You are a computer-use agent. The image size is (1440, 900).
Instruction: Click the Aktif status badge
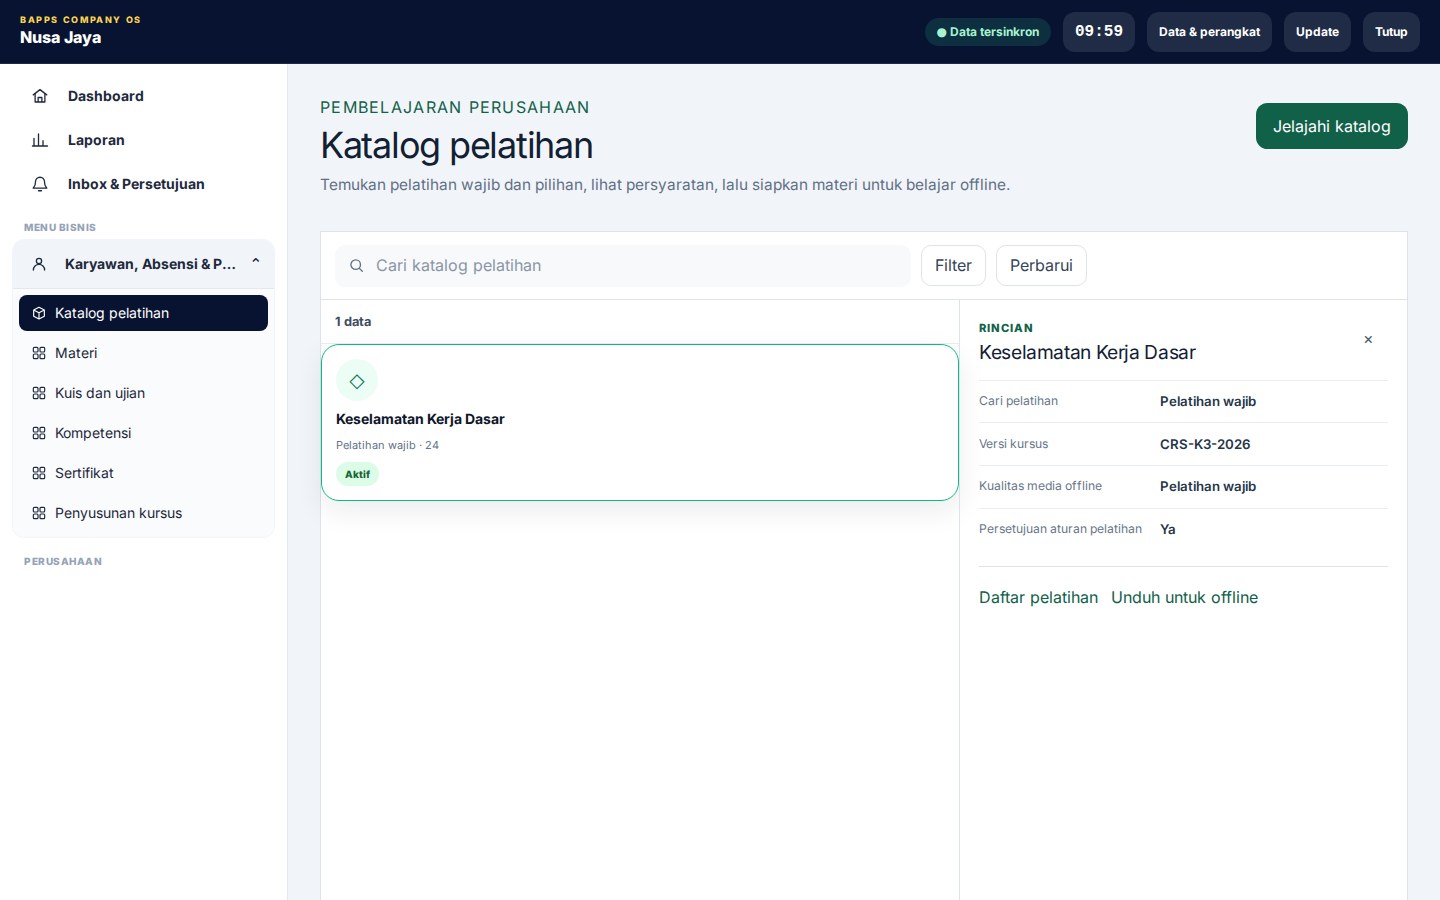tap(357, 474)
